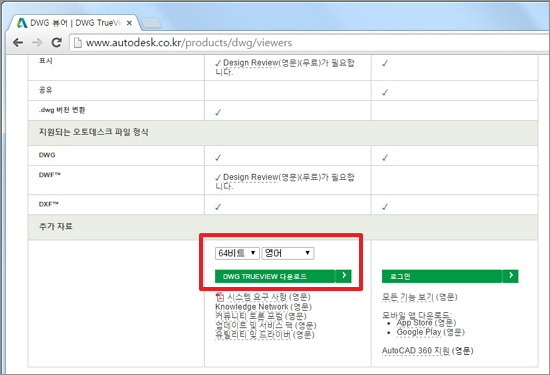Click the page icon in the address bar
The height and width of the screenshot is (375, 550).
(x=78, y=43)
